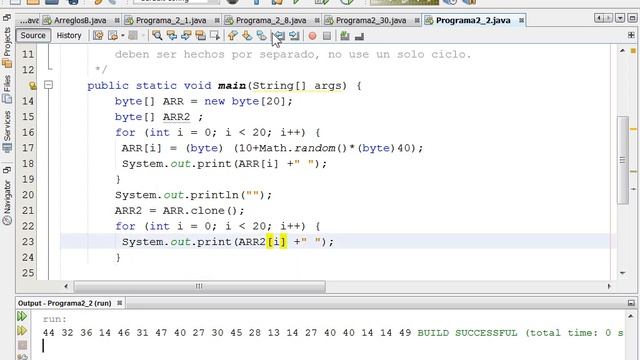Close the ArreglosB.java tab

pyautogui.click(x=117, y=20)
